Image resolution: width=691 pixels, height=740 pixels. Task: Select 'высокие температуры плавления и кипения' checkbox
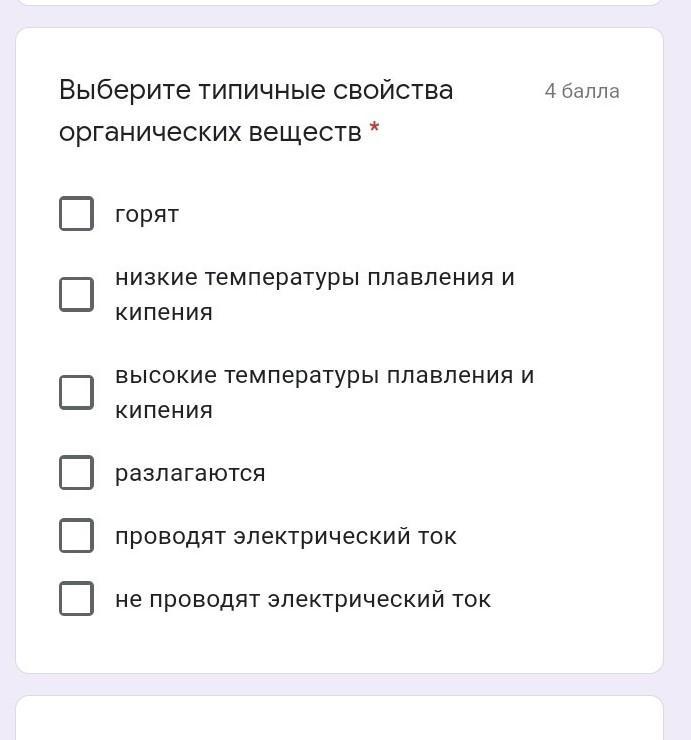pyautogui.click(x=76, y=392)
